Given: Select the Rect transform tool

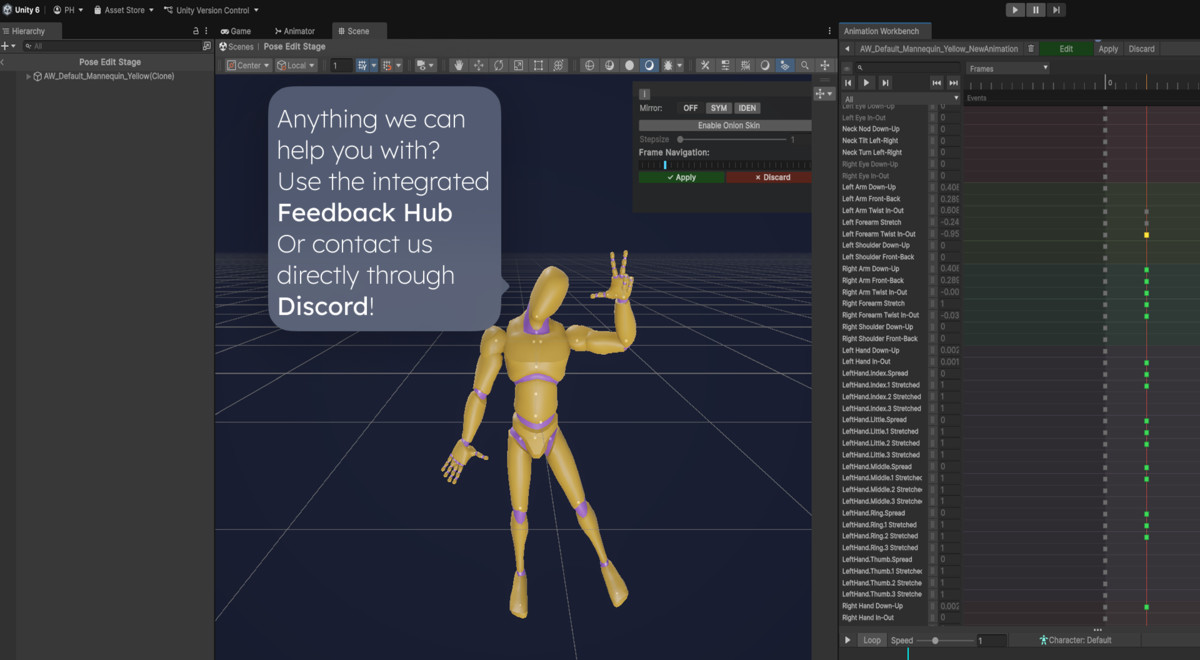Looking at the screenshot, I should pos(538,65).
